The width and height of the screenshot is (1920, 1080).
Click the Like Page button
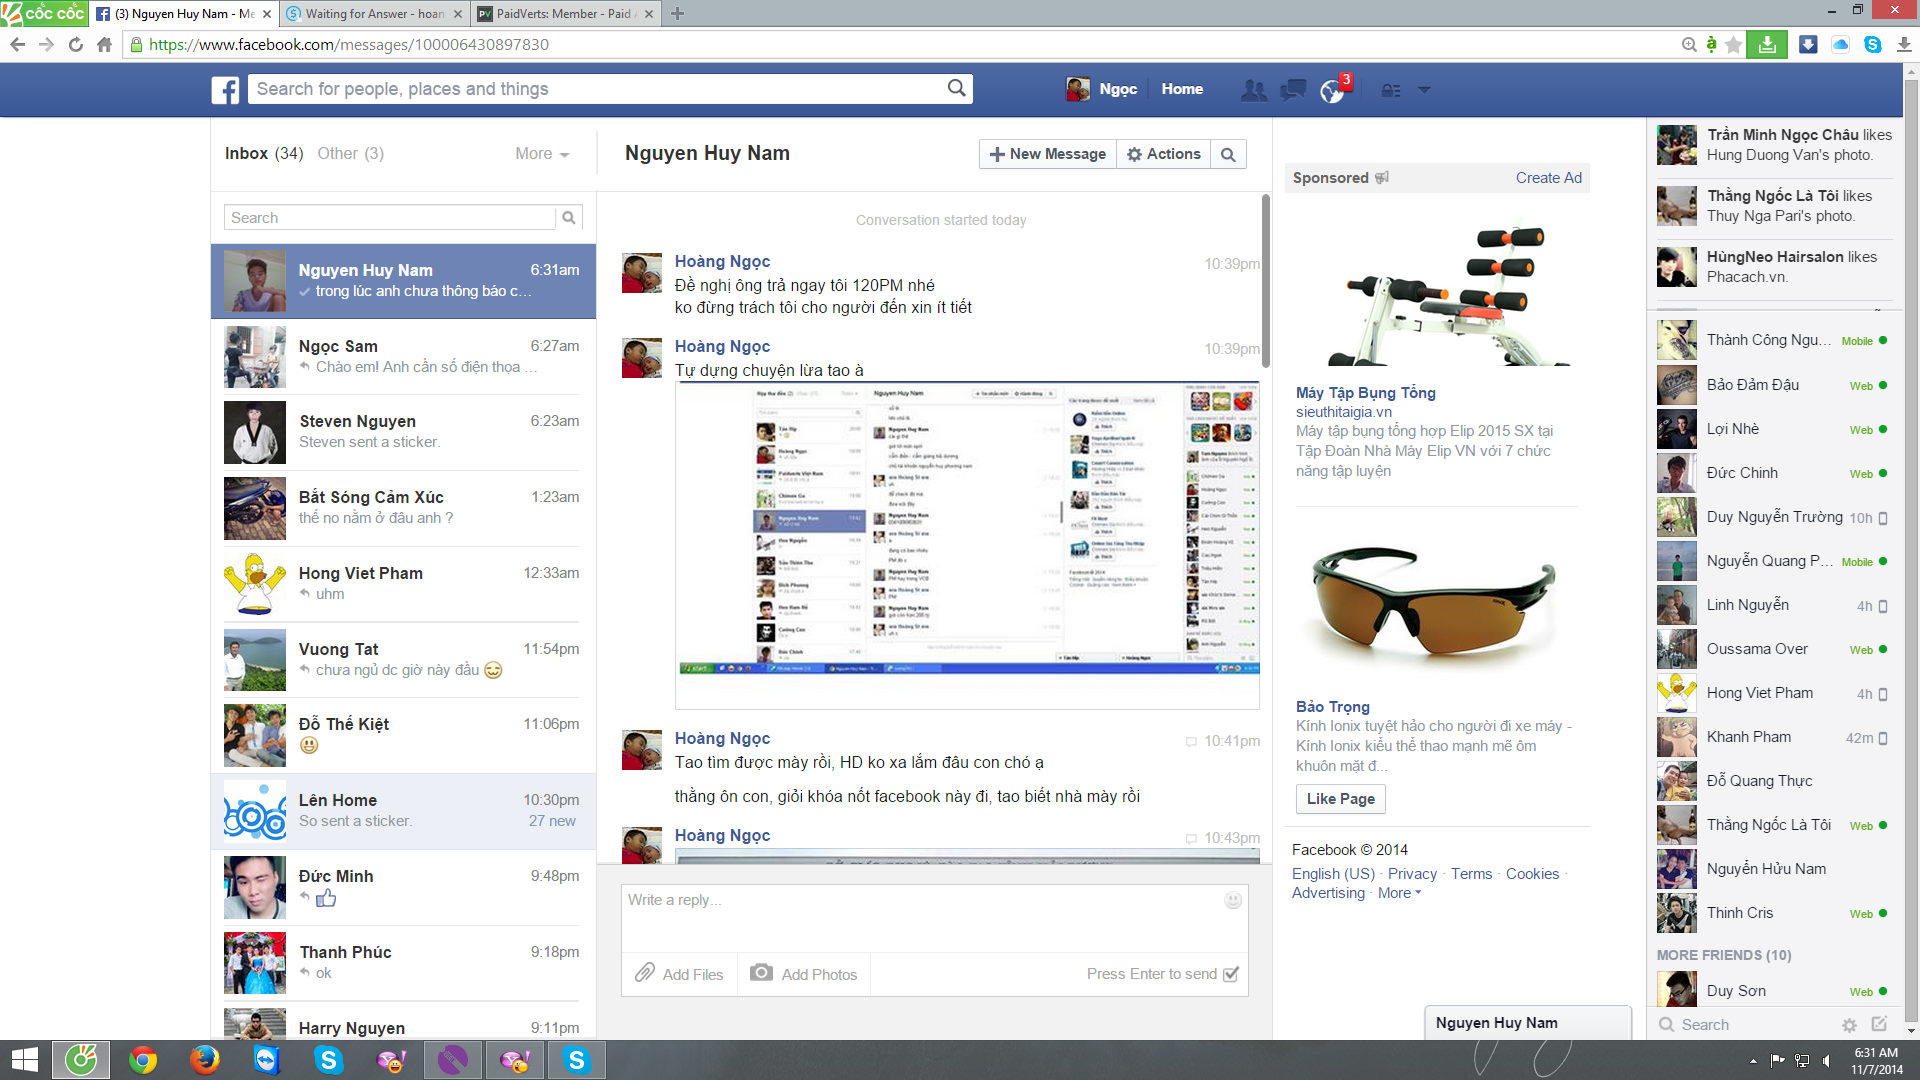coord(1340,799)
